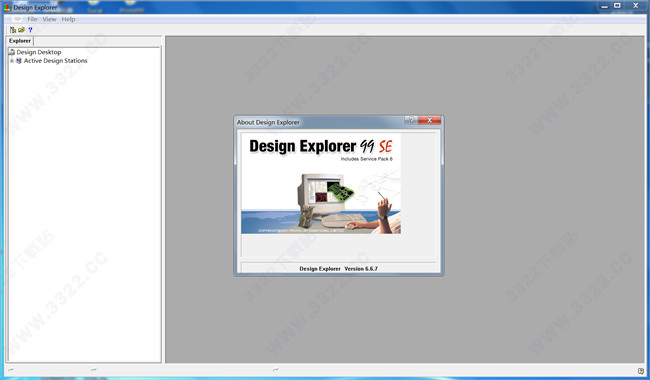Click the Design Desktop folder icon
The height and width of the screenshot is (380, 650).
click(x=12, y=52)
